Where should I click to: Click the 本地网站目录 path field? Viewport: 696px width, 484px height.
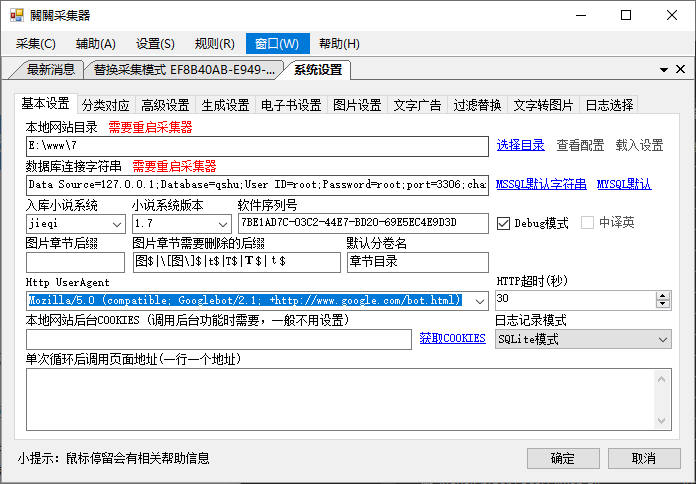coord(257,146)
